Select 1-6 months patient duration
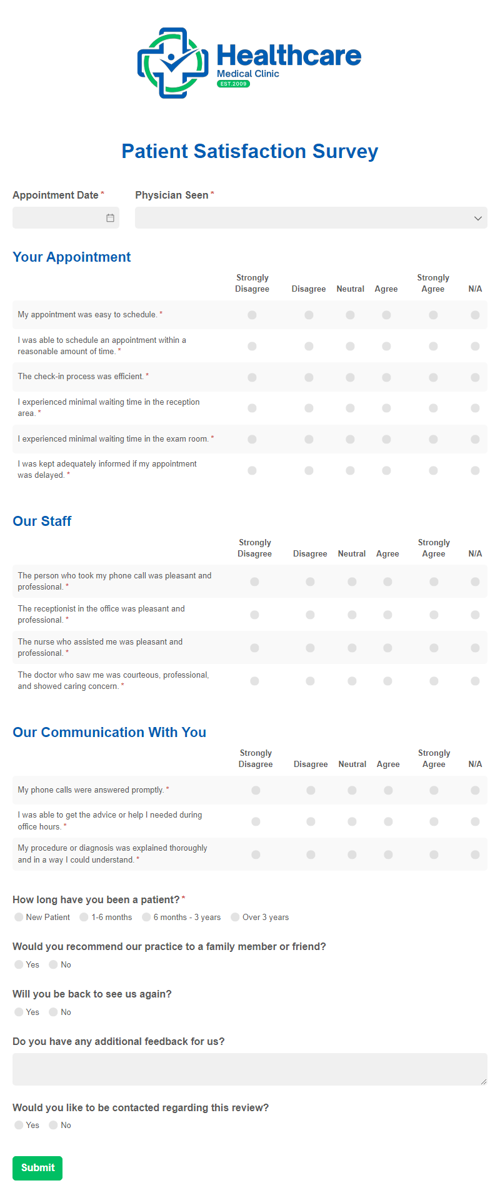This screenshot has height=1193, width=500. [x=84, y=918]
